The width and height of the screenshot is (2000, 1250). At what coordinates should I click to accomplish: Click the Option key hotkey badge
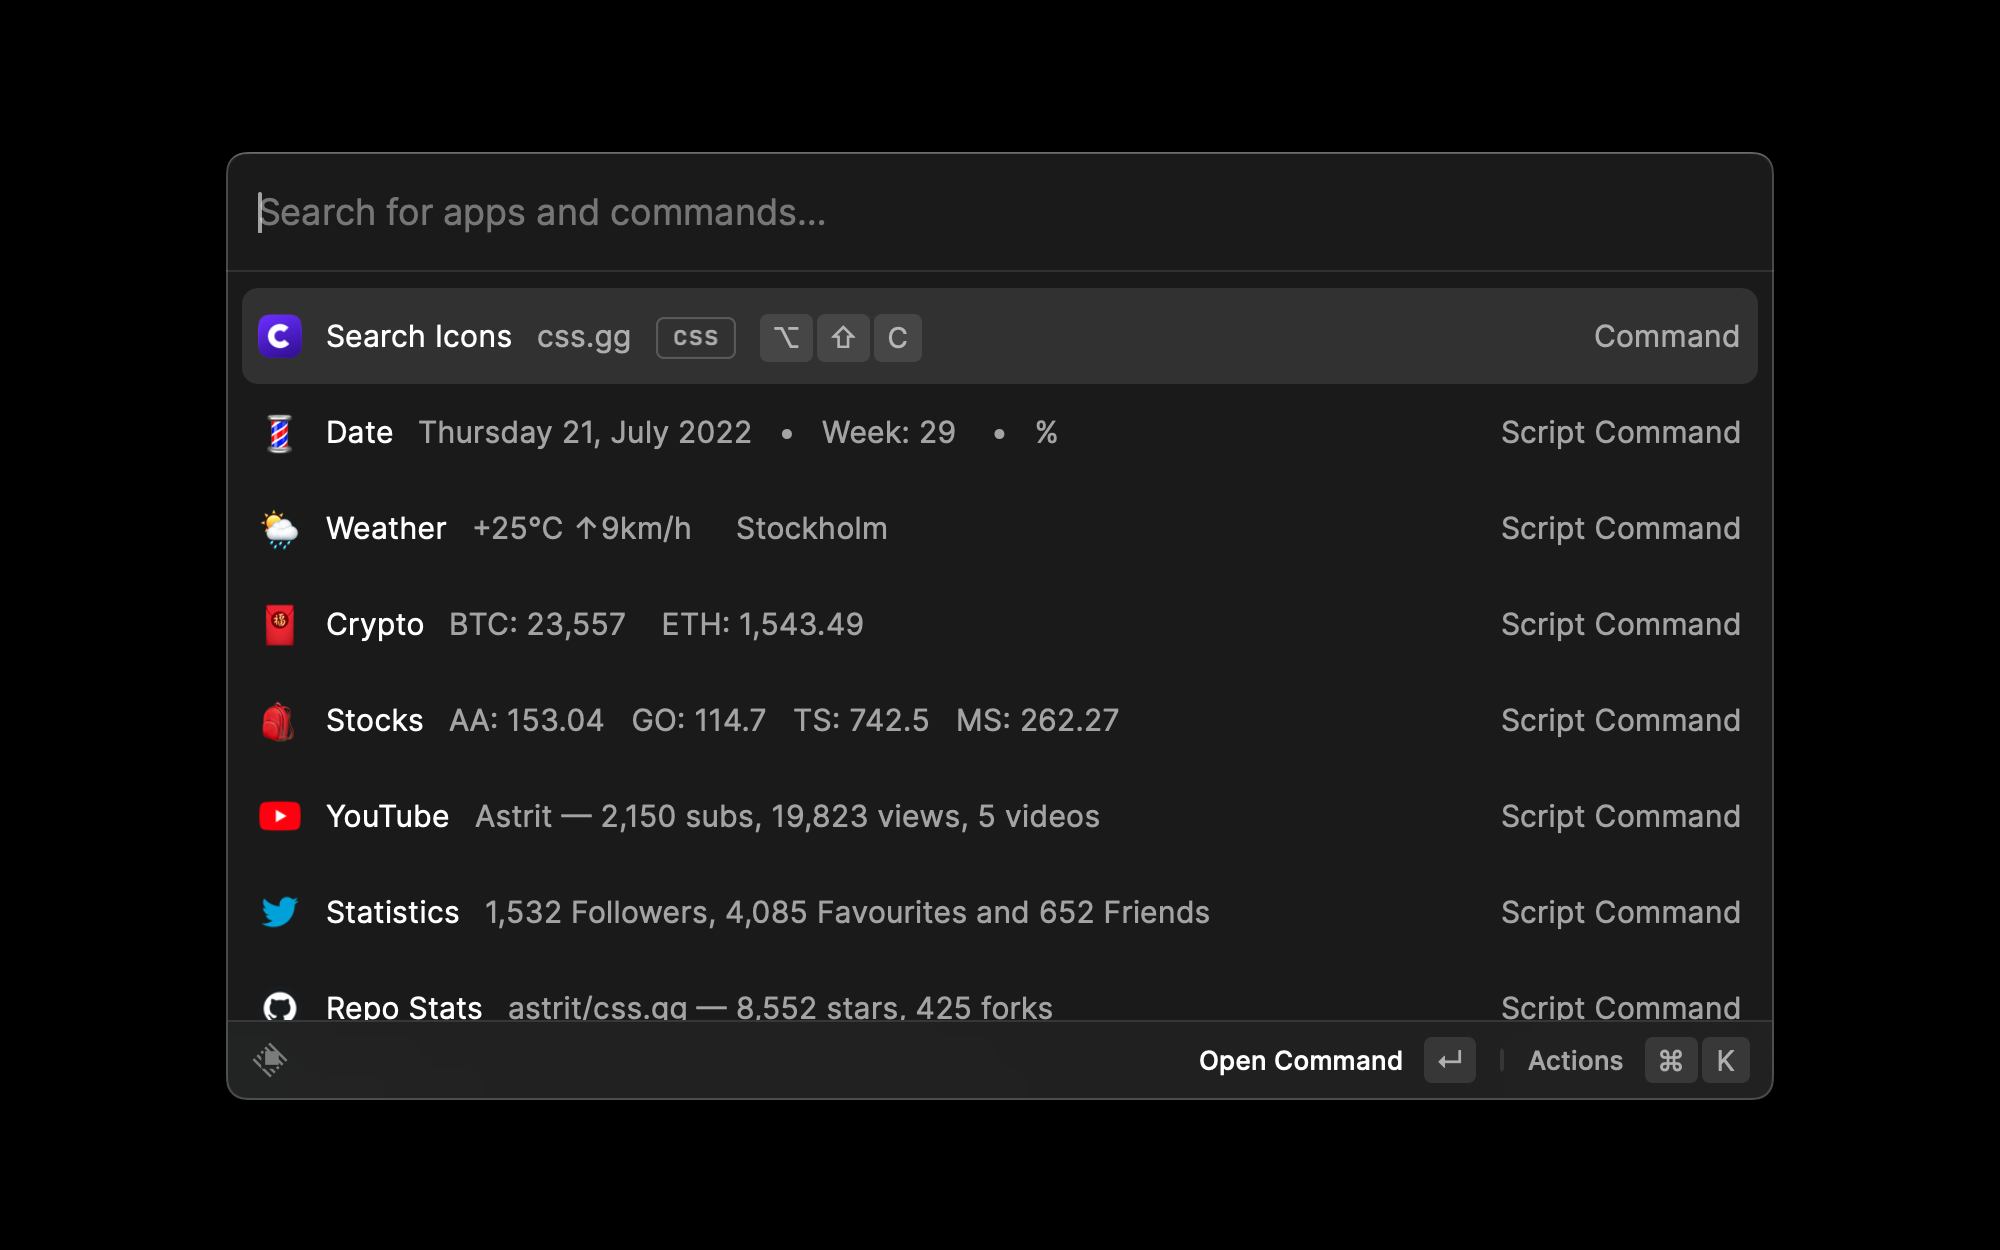[786, 338]
